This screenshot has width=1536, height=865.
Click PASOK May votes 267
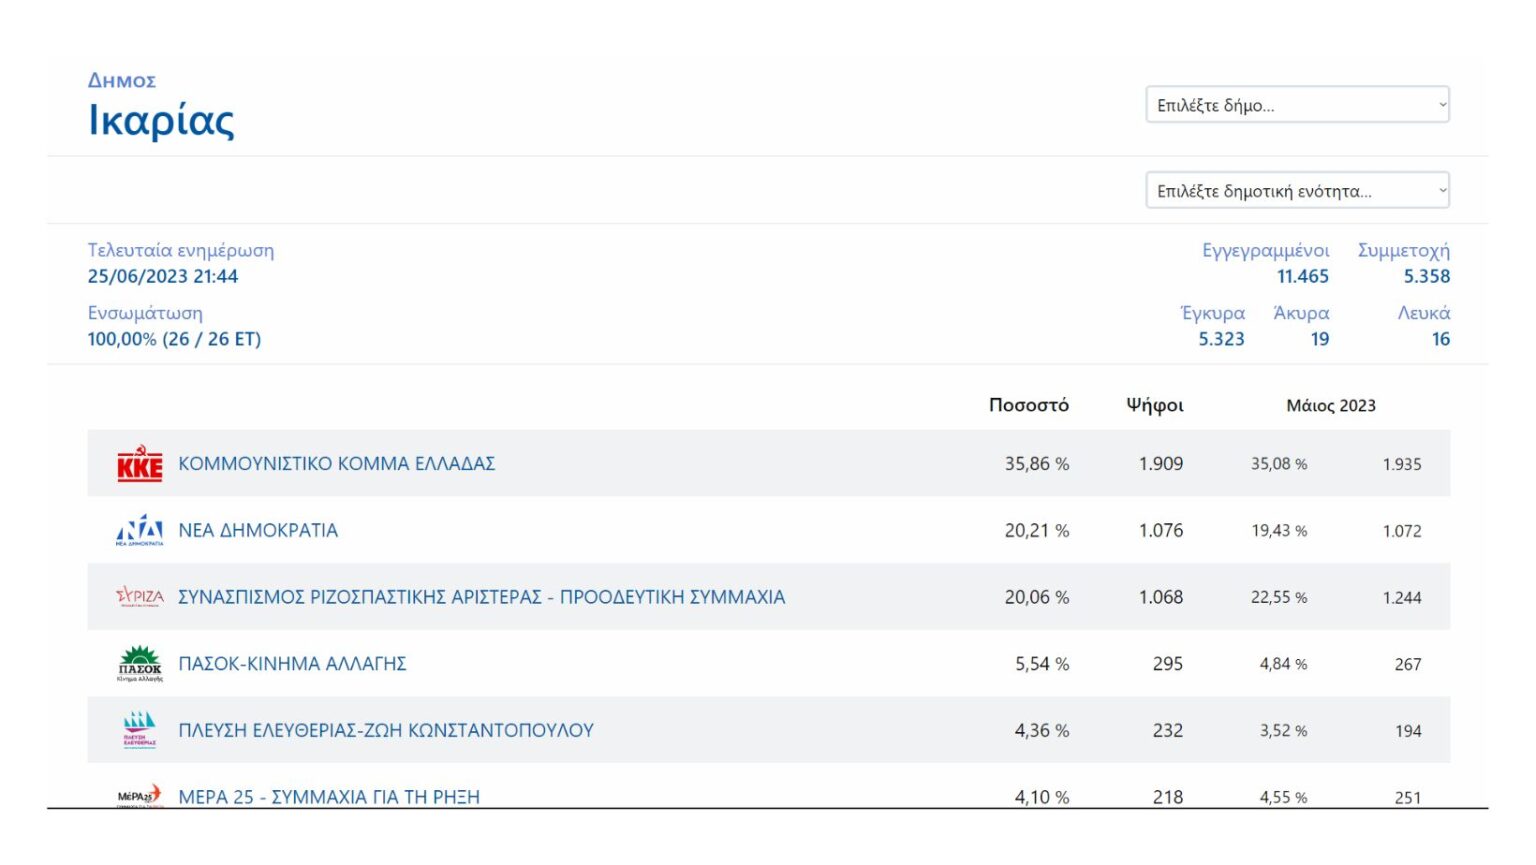point(1408,664)
